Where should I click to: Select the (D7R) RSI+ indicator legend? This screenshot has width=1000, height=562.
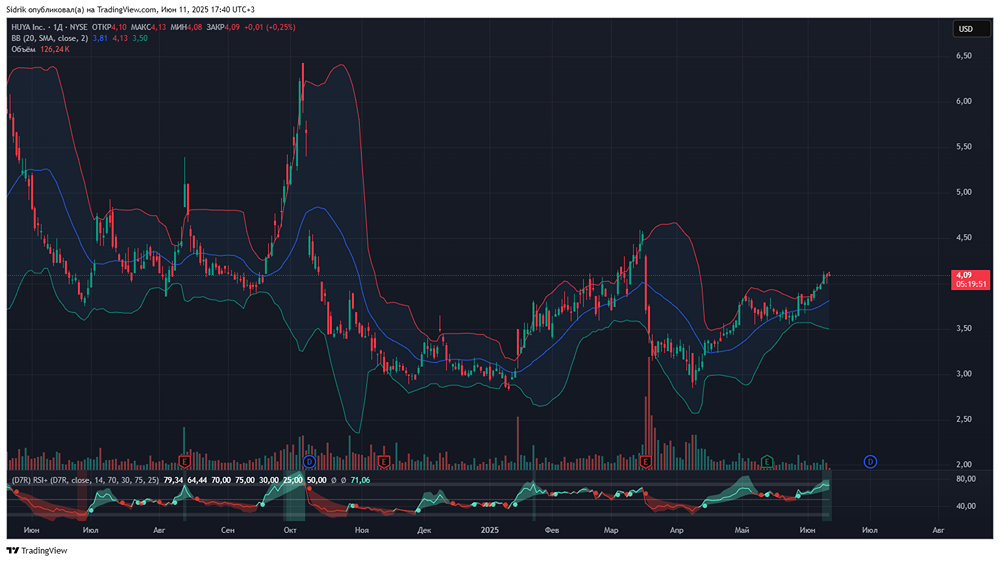pos(85,480)
